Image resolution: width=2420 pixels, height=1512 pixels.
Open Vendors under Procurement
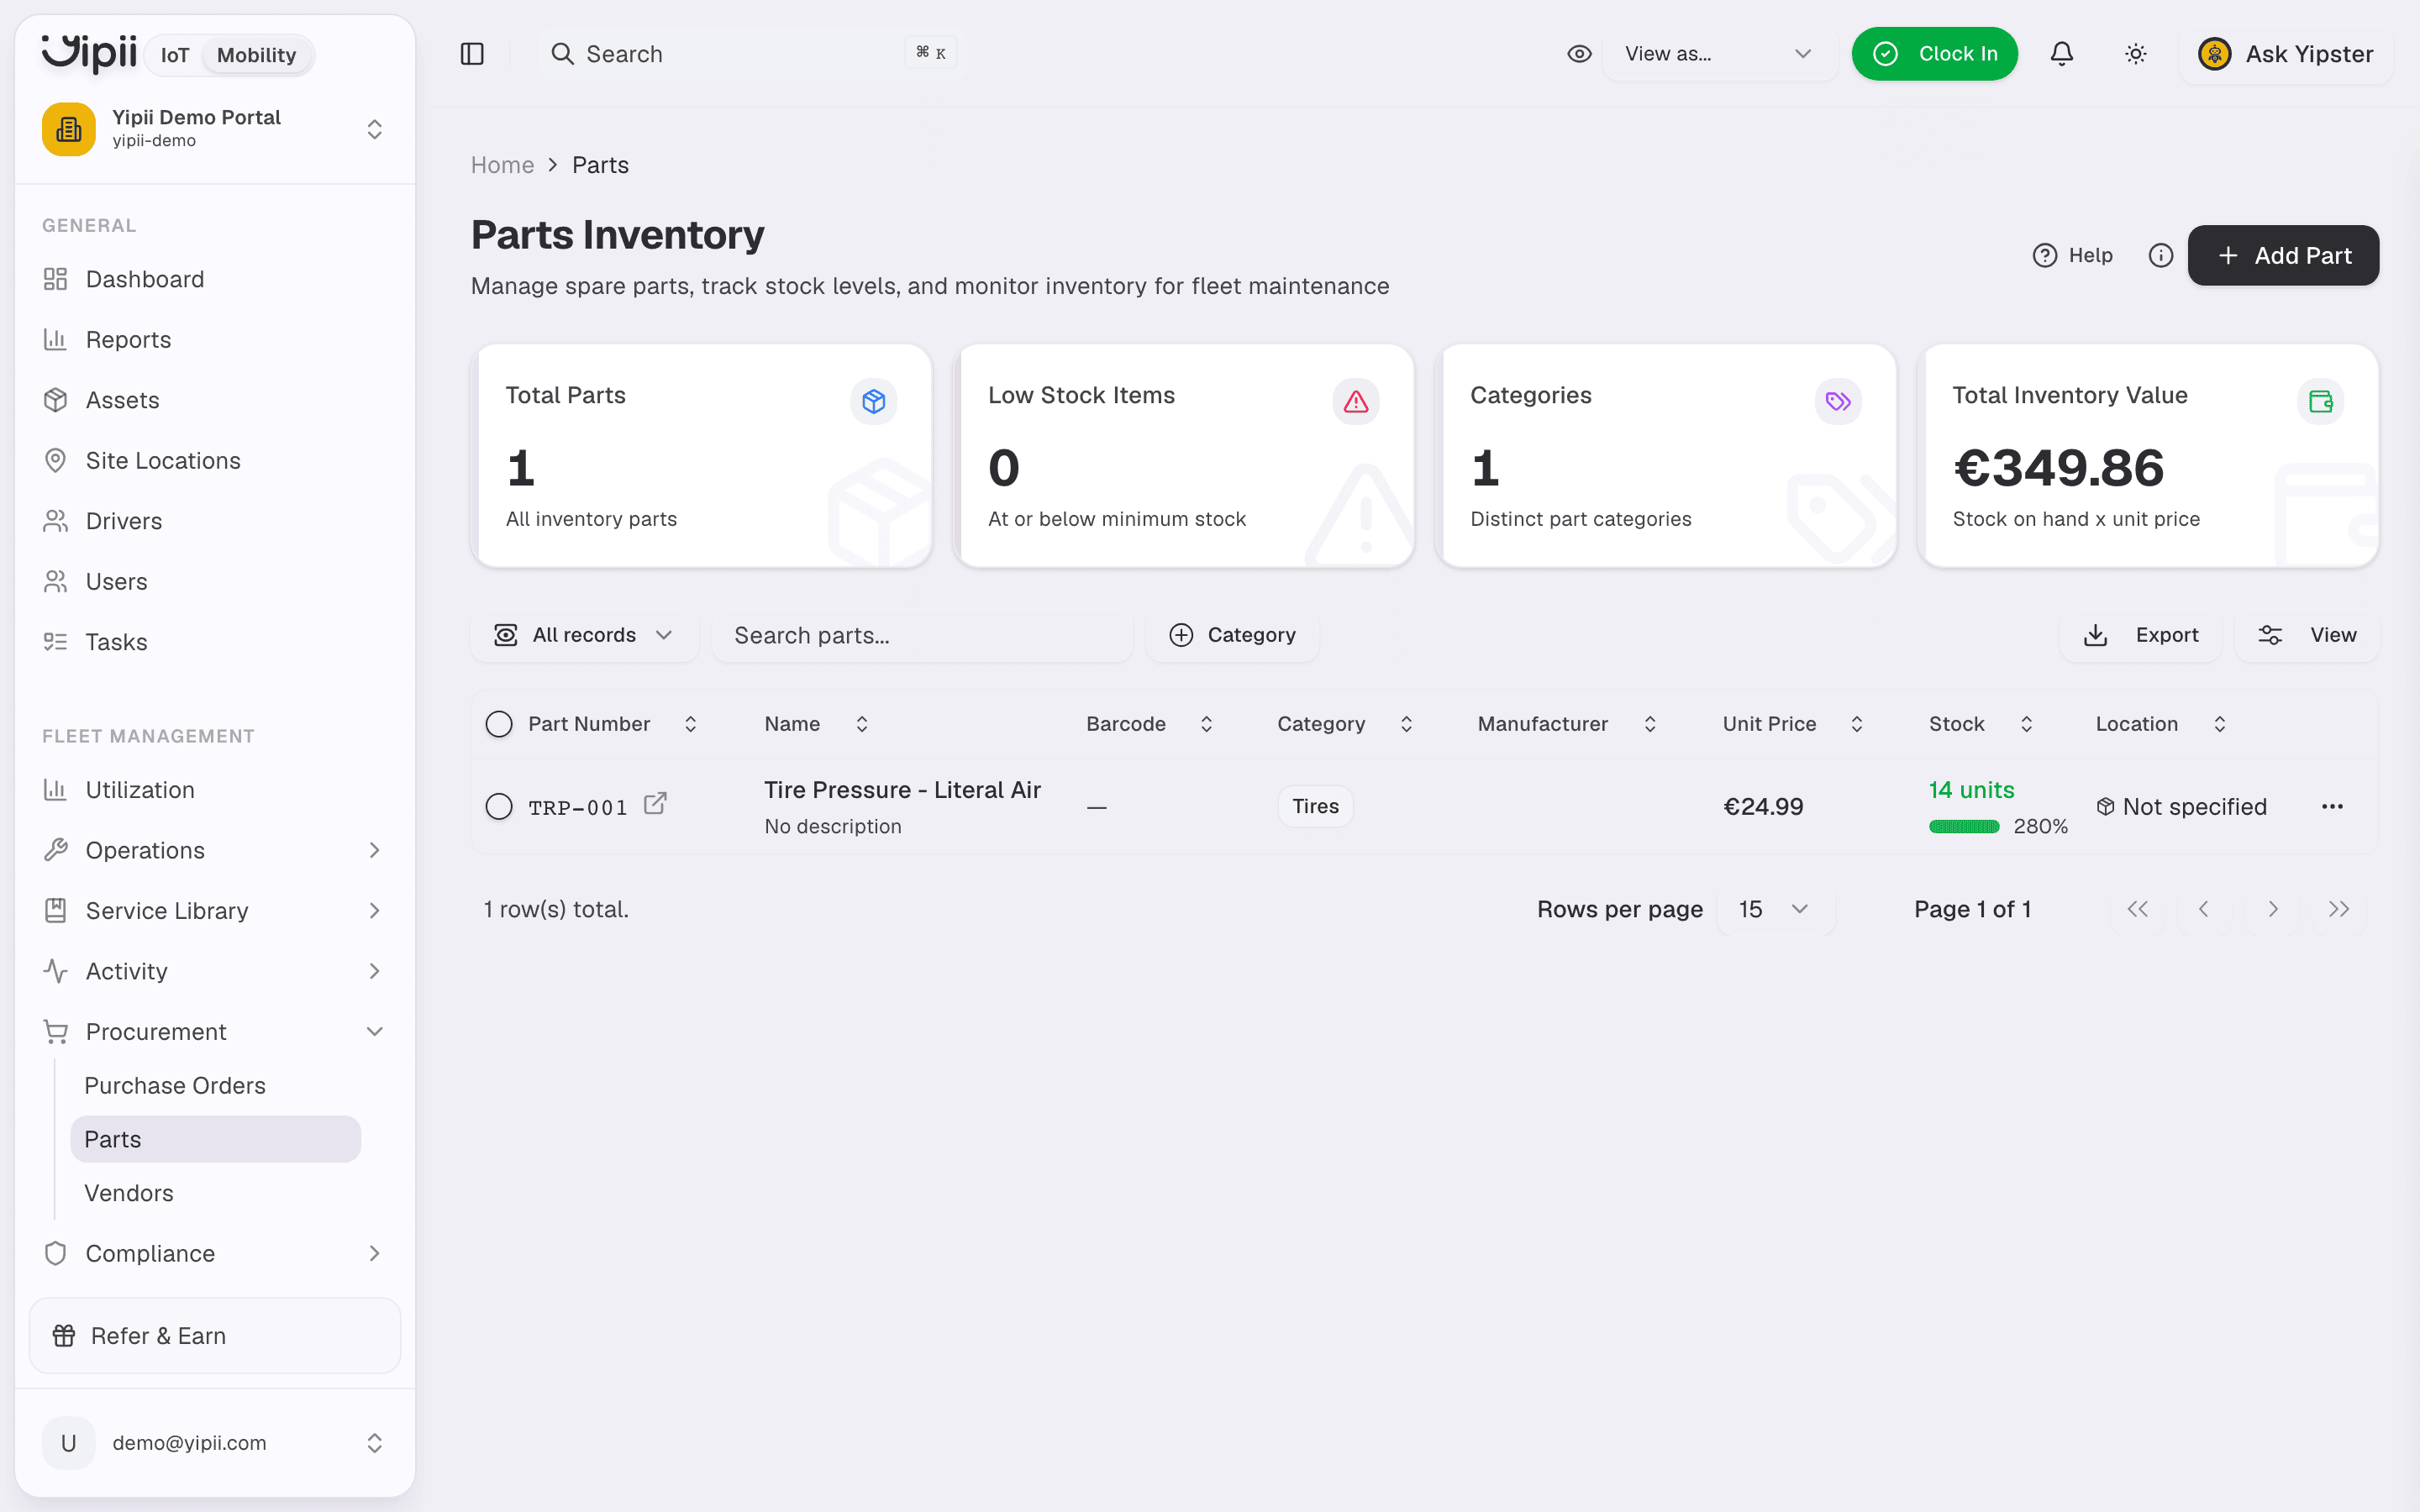tap(215, 1193)
